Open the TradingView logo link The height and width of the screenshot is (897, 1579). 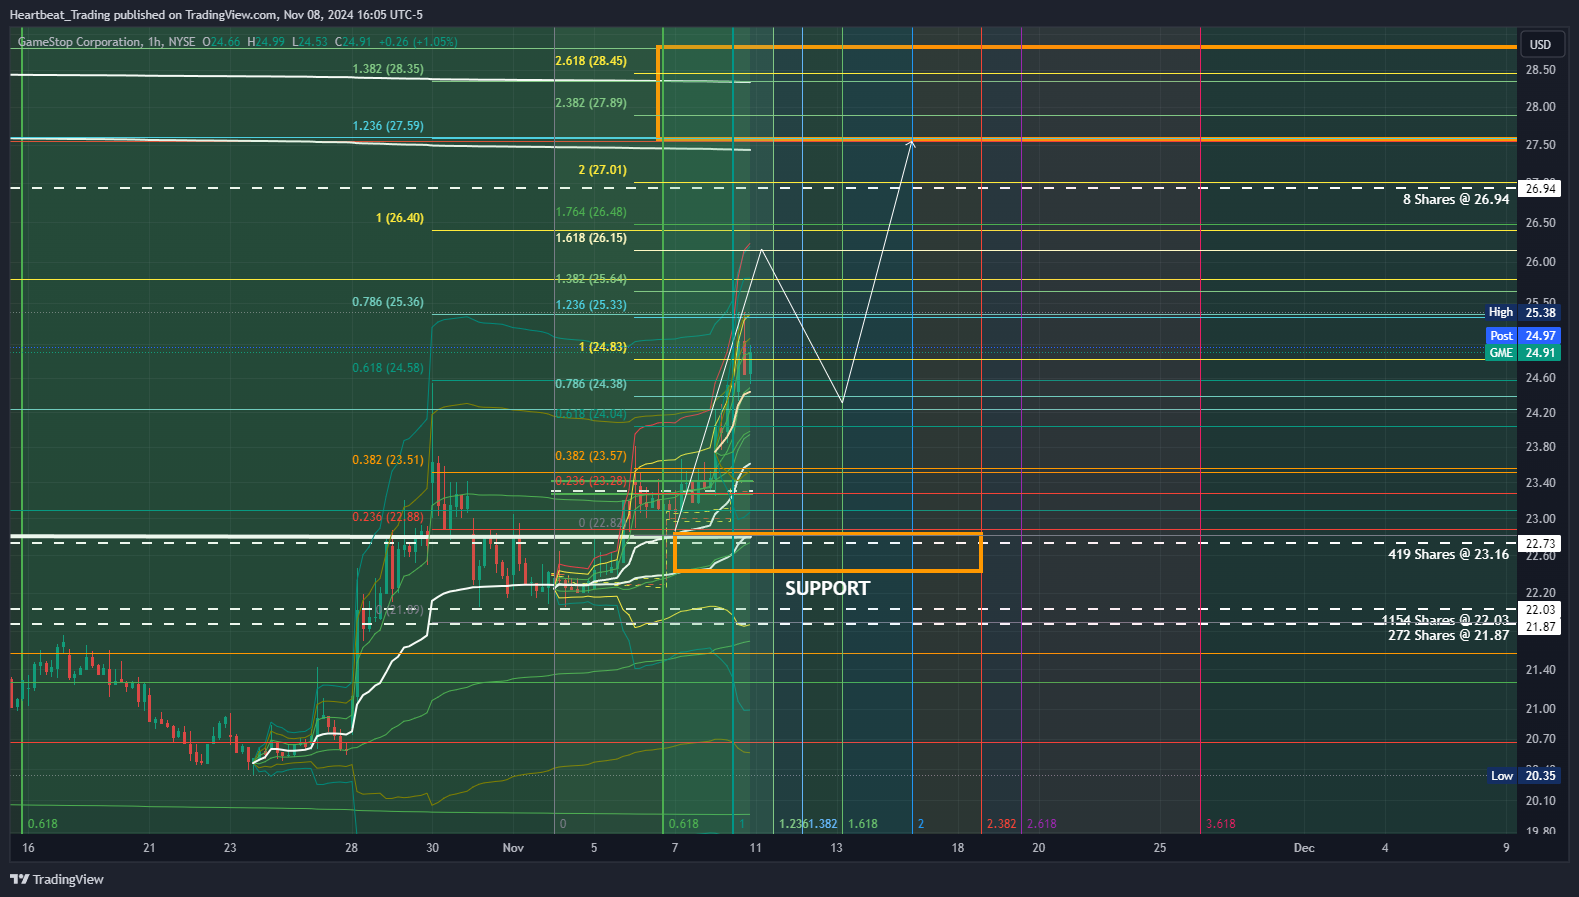click(x=57, y=879)
